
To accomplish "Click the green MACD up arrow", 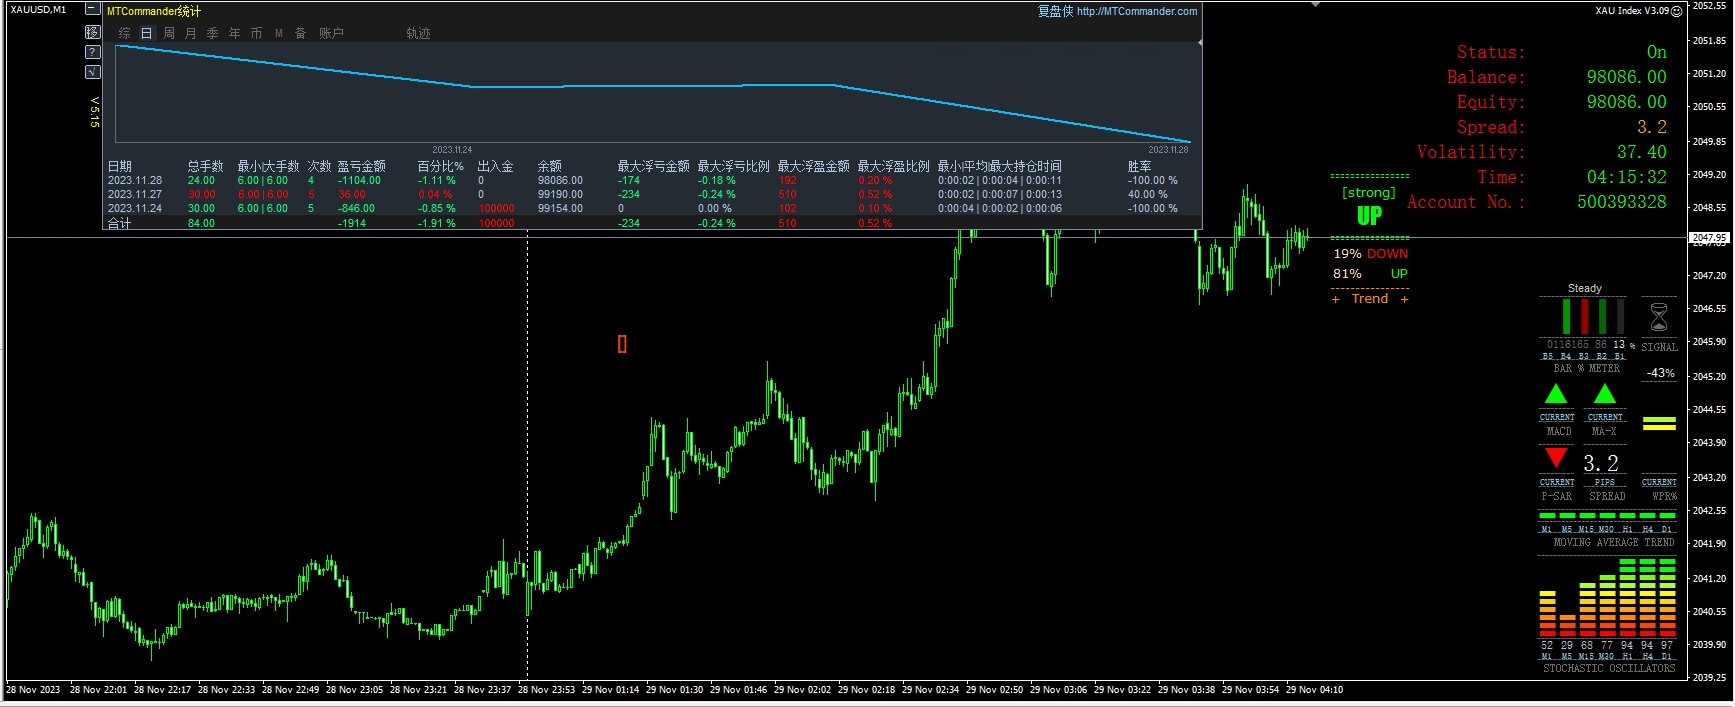I will pos(1556,394).
